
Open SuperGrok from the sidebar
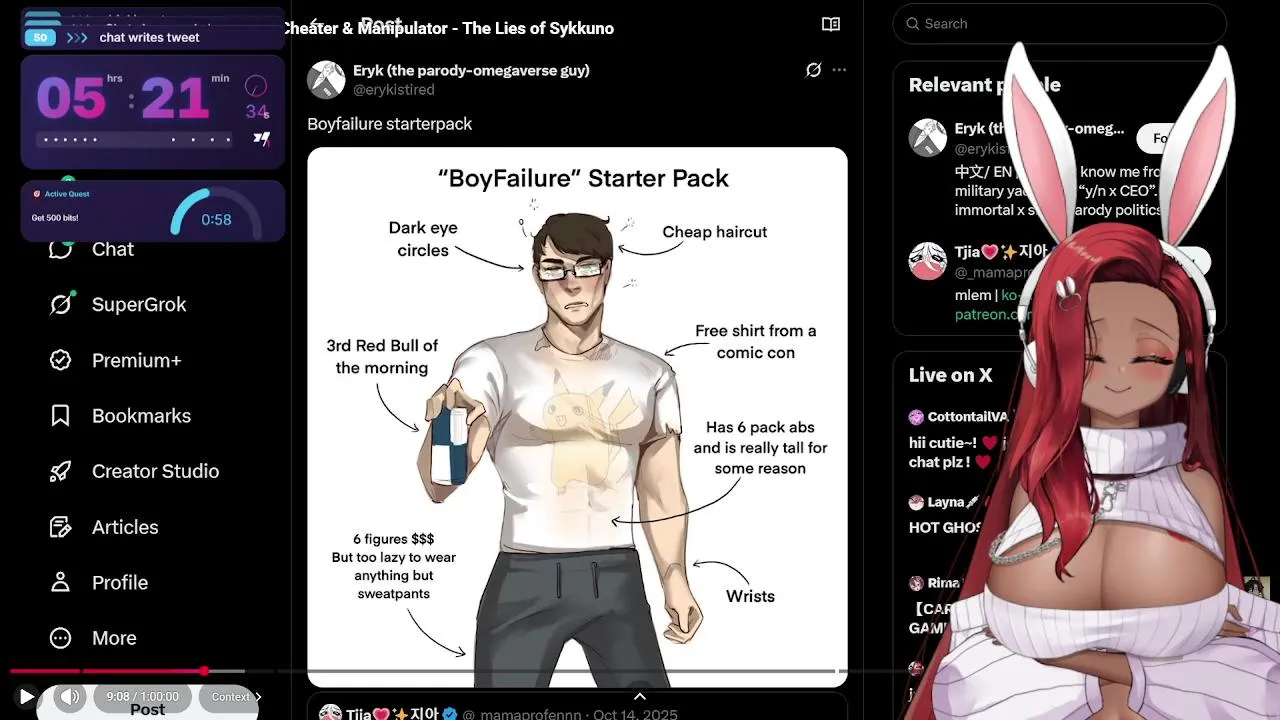pos(118,304)
